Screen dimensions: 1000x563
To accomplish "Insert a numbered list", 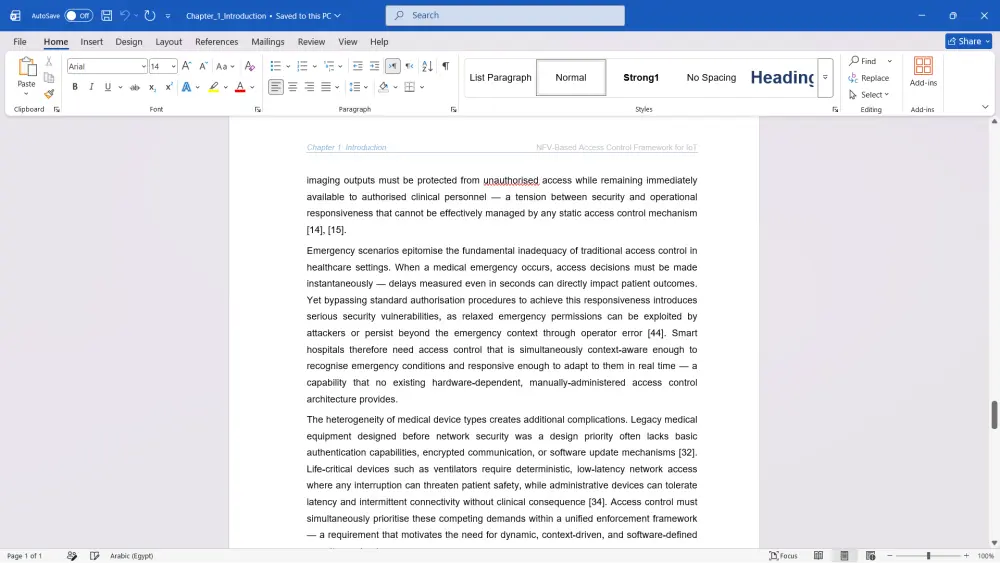I will [302, 66].
